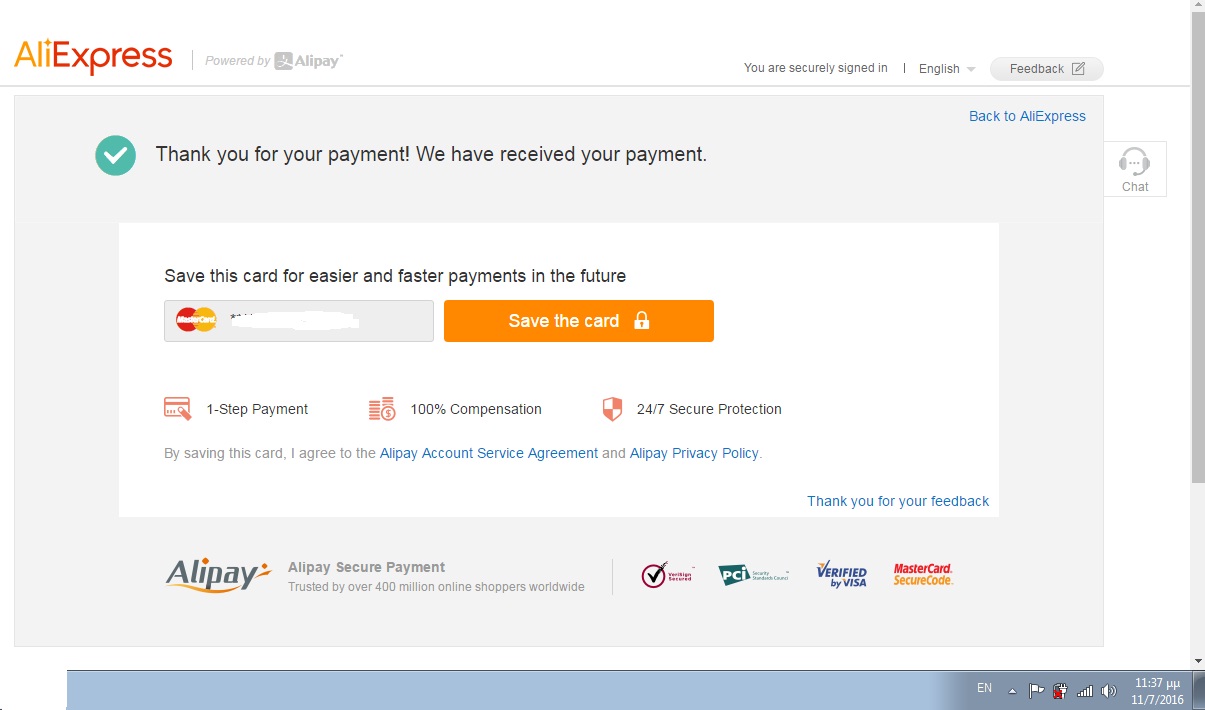
Task: Click the 1-Step Payment icon
Action: (177, 409)
